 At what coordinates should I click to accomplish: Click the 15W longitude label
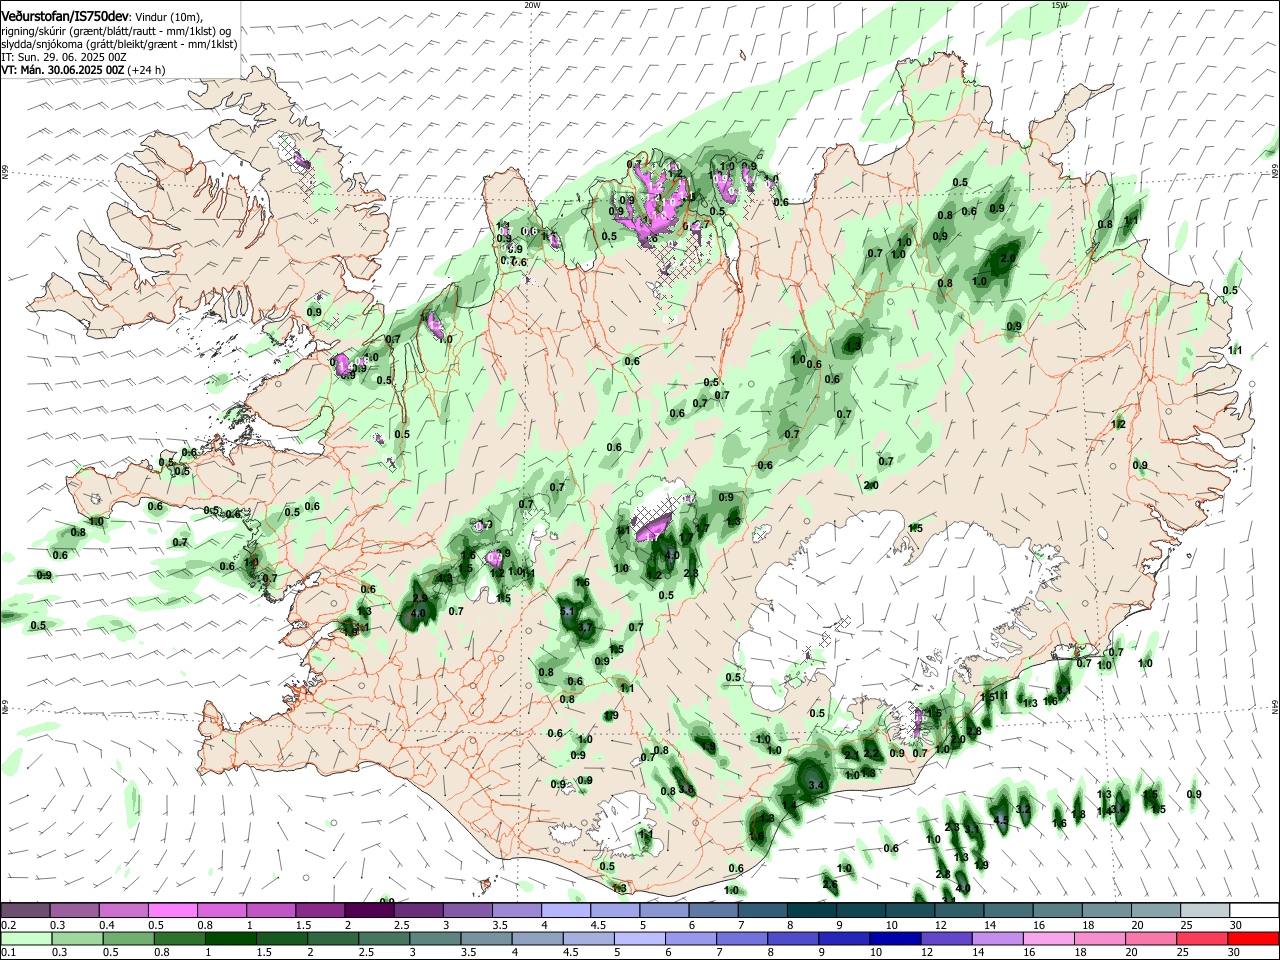tap(1059, 5)
